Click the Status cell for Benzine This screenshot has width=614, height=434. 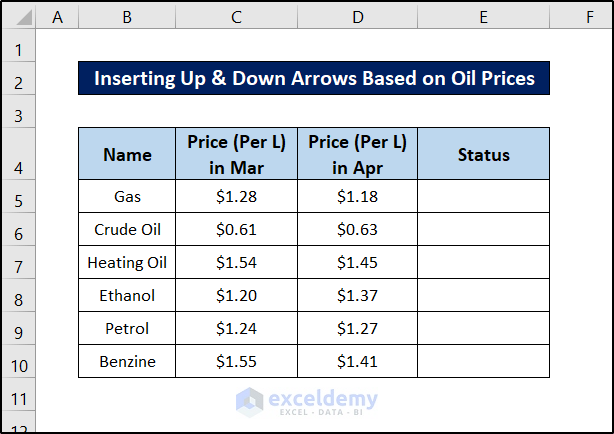(x=483, y=361)
